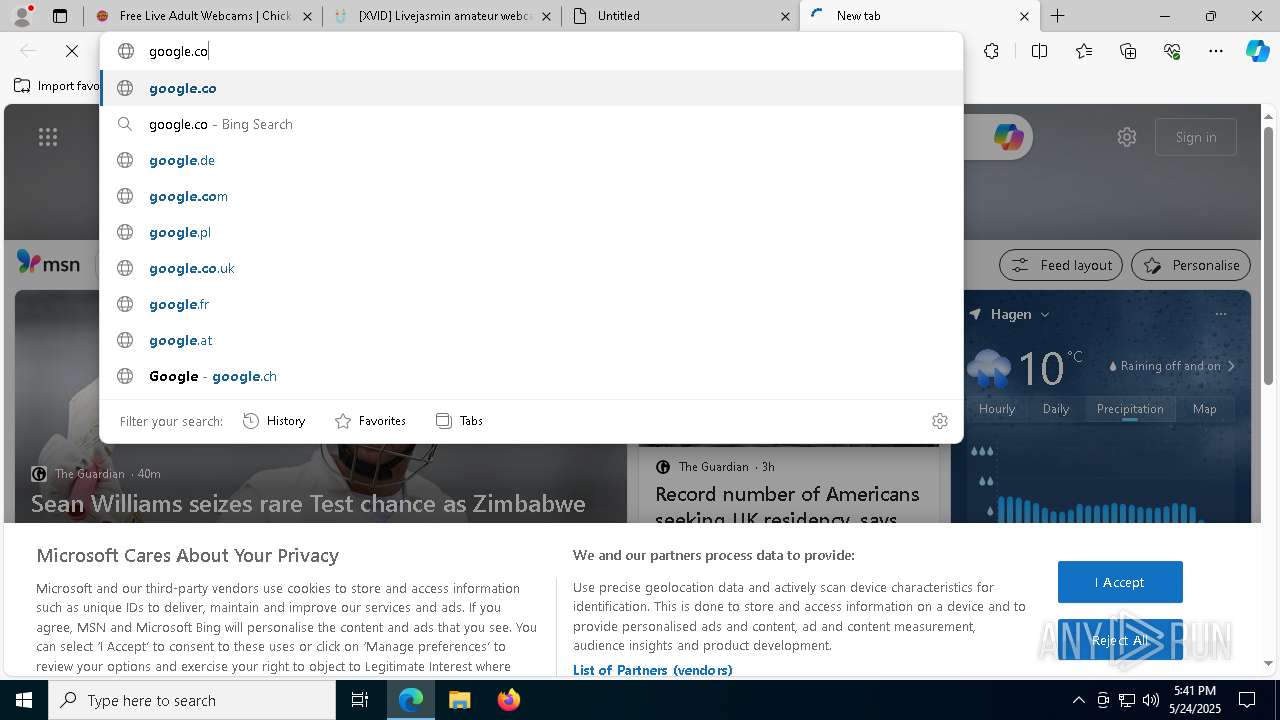Screen dimensions: 1280x720
Task: Open network status tray icon
Action: [1127, 700]
